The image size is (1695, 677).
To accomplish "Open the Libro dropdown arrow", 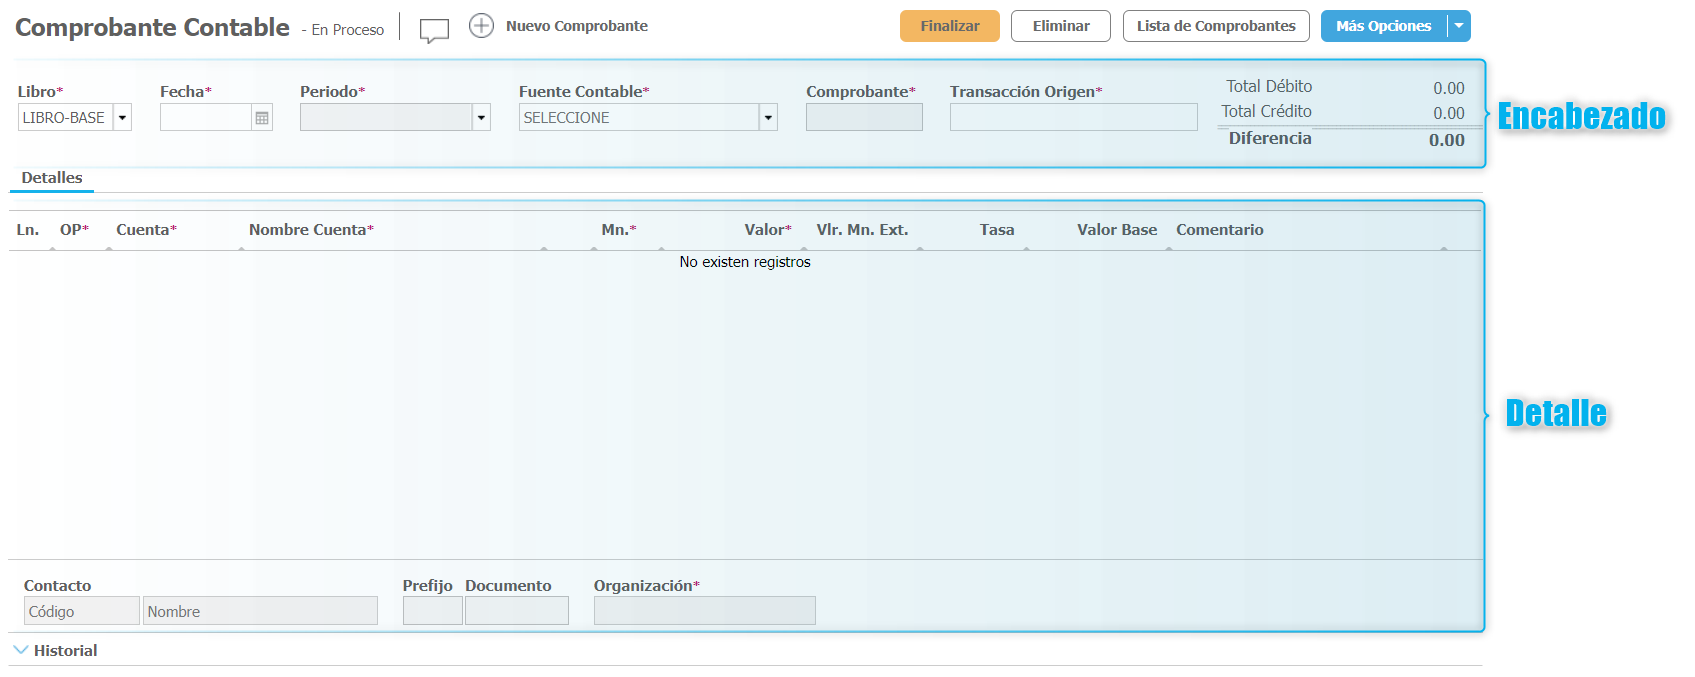I will [x=122, y=118].
